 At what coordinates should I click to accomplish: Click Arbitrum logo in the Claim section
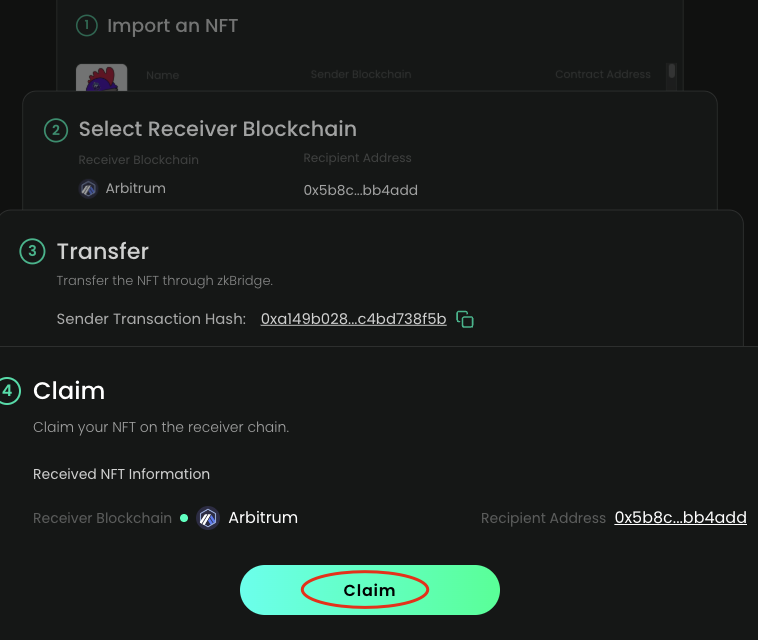[208, 518]
